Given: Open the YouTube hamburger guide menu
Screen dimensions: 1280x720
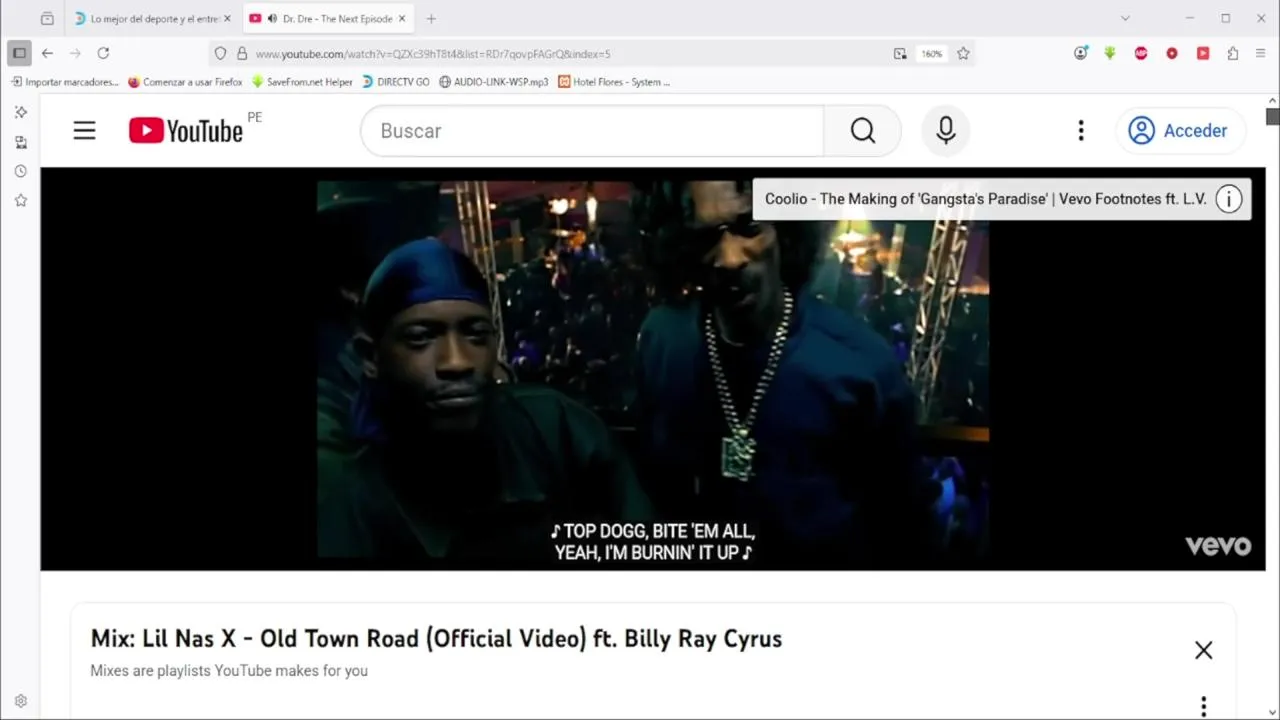Looking at the screenshot, I should 84,131.
